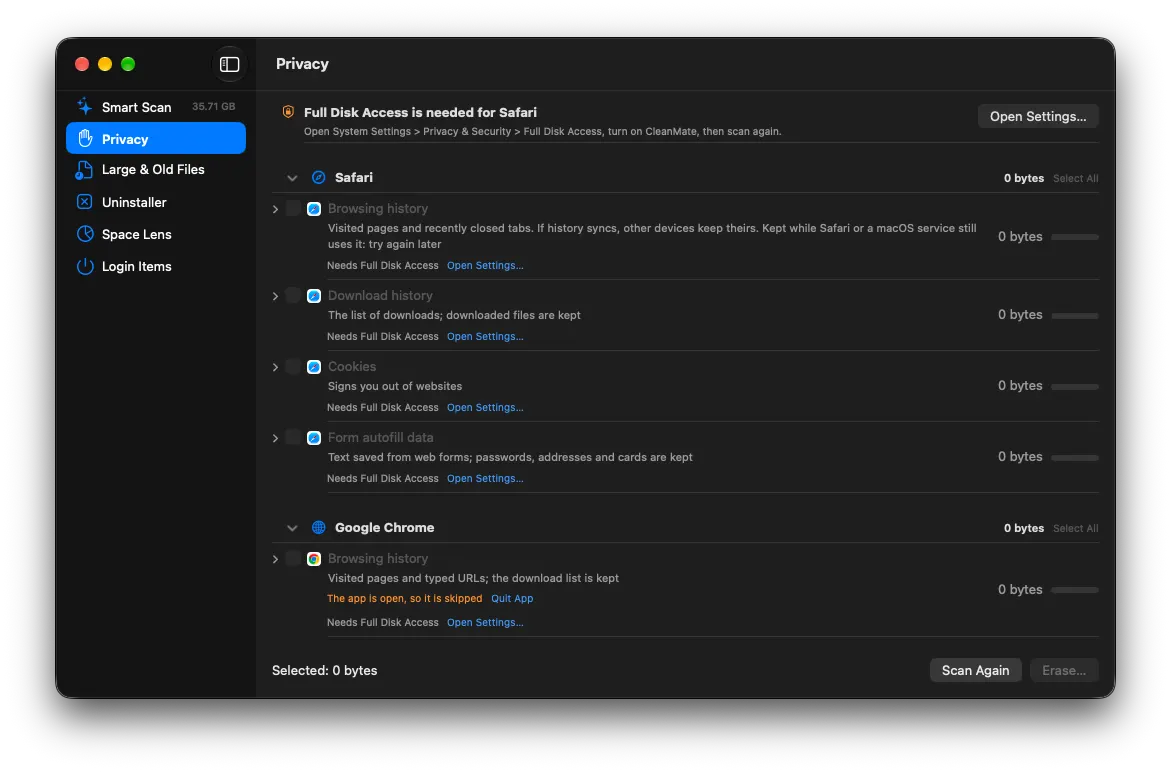The width and height of the screenshot is (1171, 772).
Task: Check the Form autofill data checkbox
Action: click(293, 437)
